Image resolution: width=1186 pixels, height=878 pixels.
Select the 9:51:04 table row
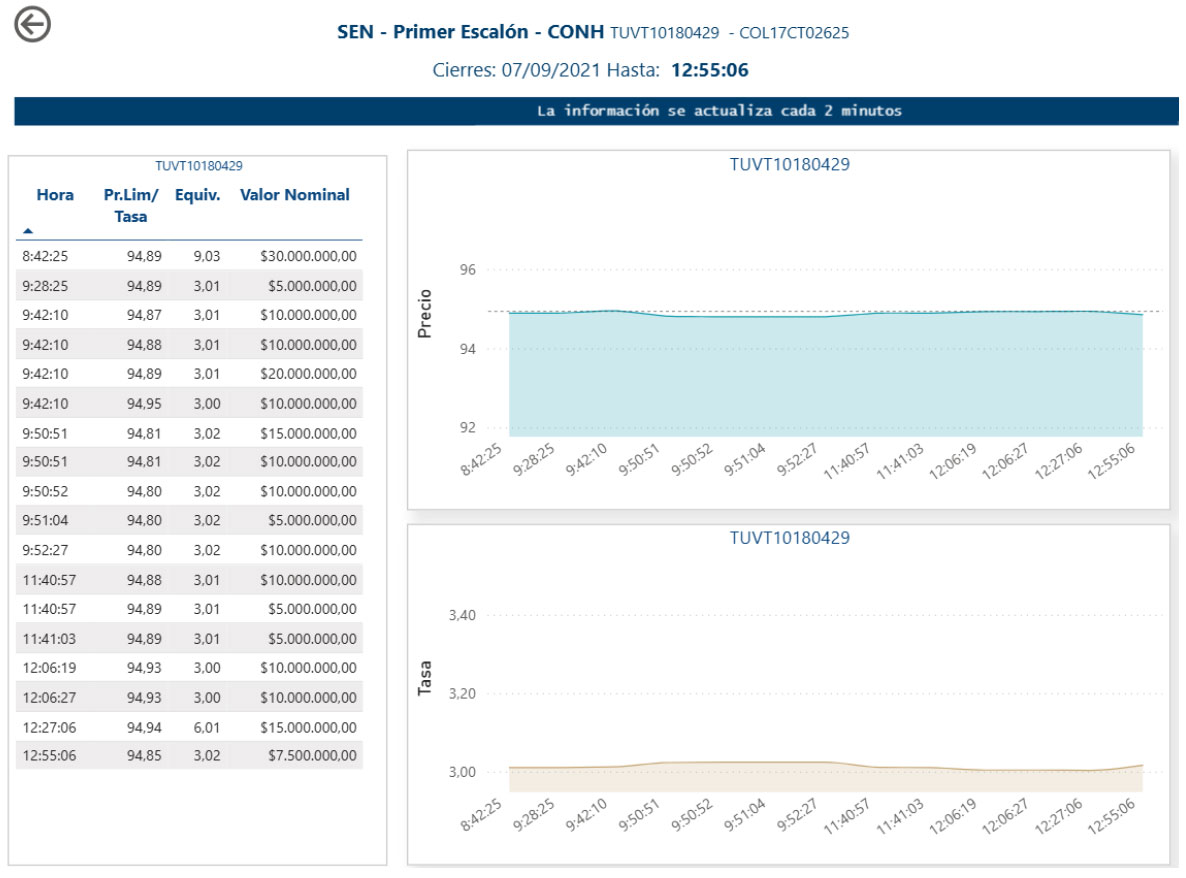188,521
